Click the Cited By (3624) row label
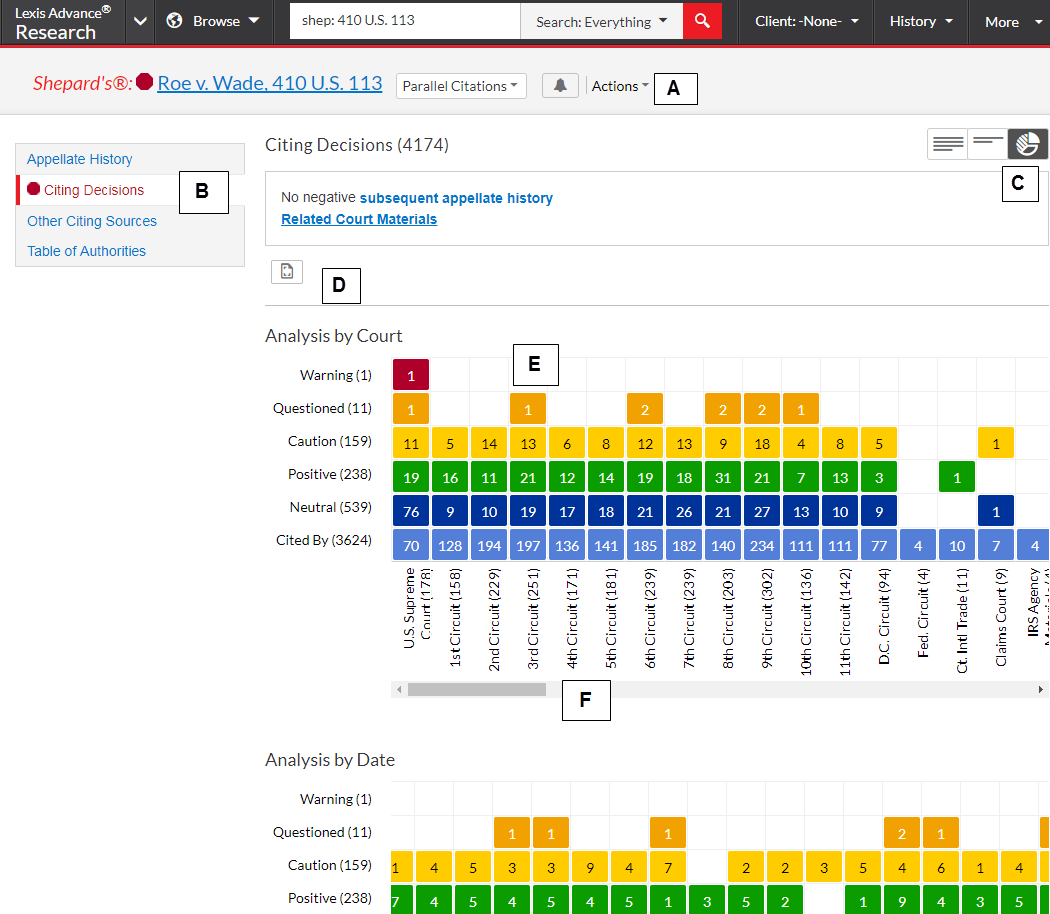The width and height of the screenshot is (1050, 914). click(x=323, y=540)
